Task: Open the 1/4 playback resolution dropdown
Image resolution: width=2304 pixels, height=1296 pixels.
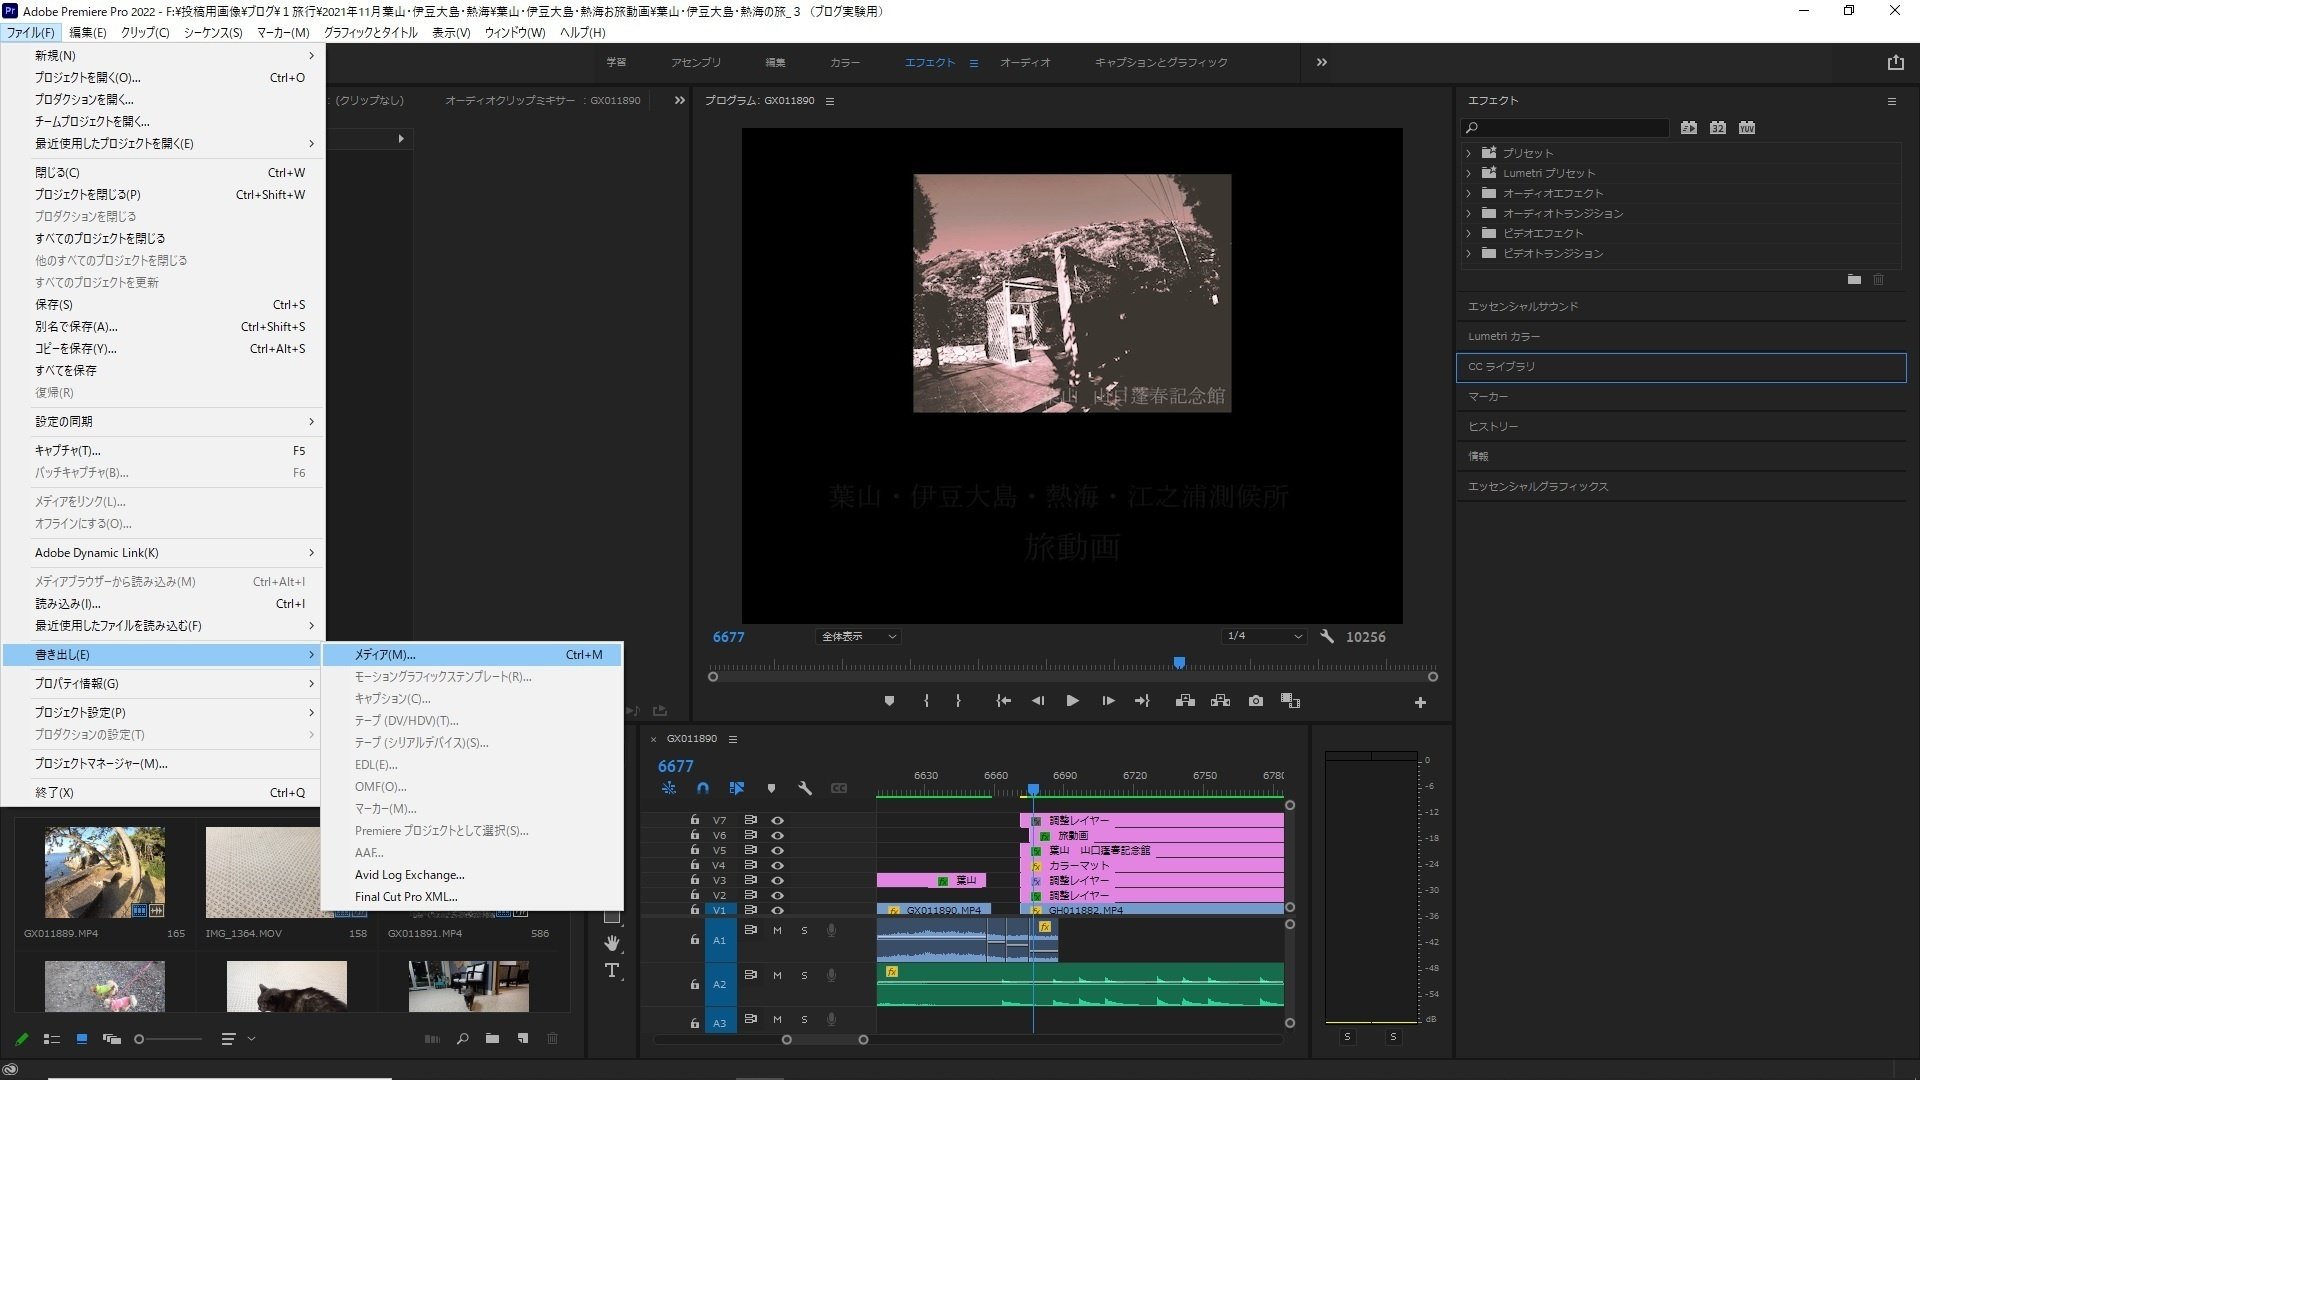Action: [1263, 636]
